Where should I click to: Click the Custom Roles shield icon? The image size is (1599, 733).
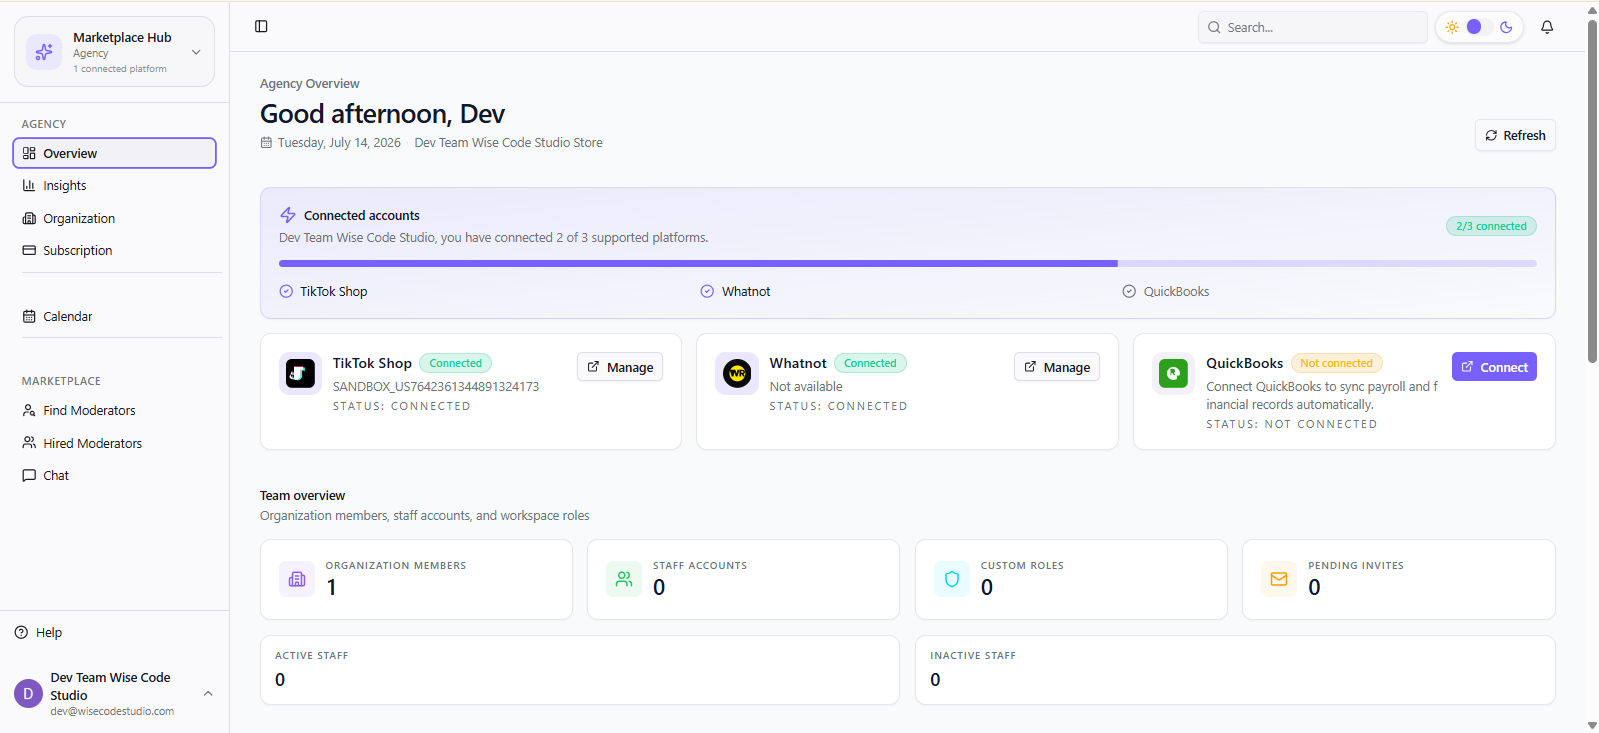[x=952, y=579]
